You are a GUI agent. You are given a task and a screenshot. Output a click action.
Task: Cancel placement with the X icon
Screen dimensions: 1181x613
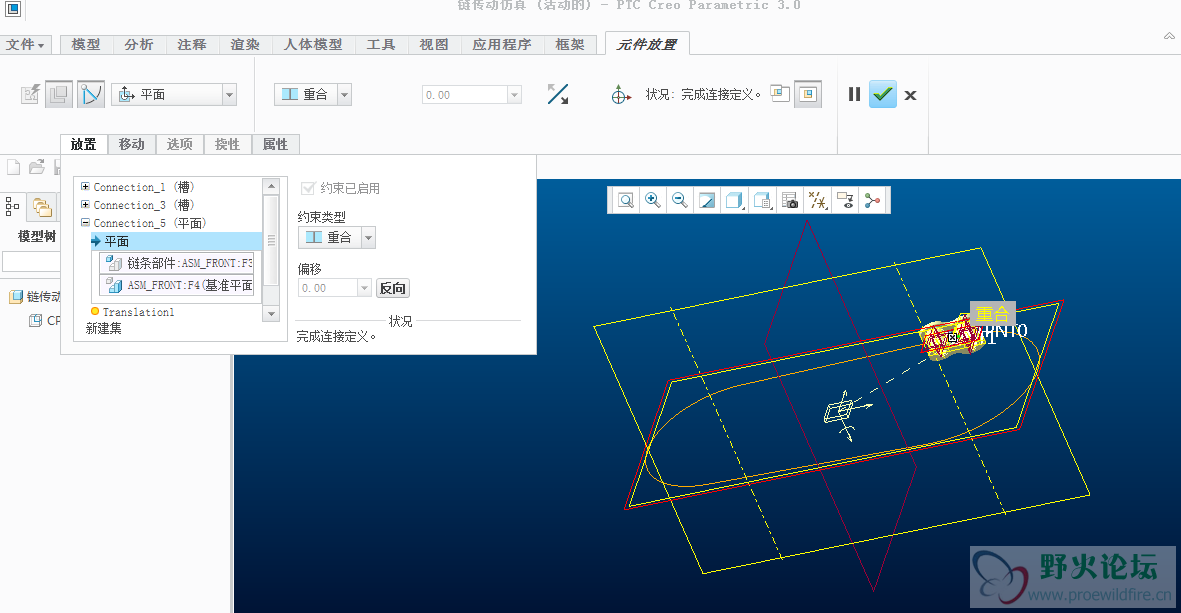pyautogui.click(x=911, y=95)
